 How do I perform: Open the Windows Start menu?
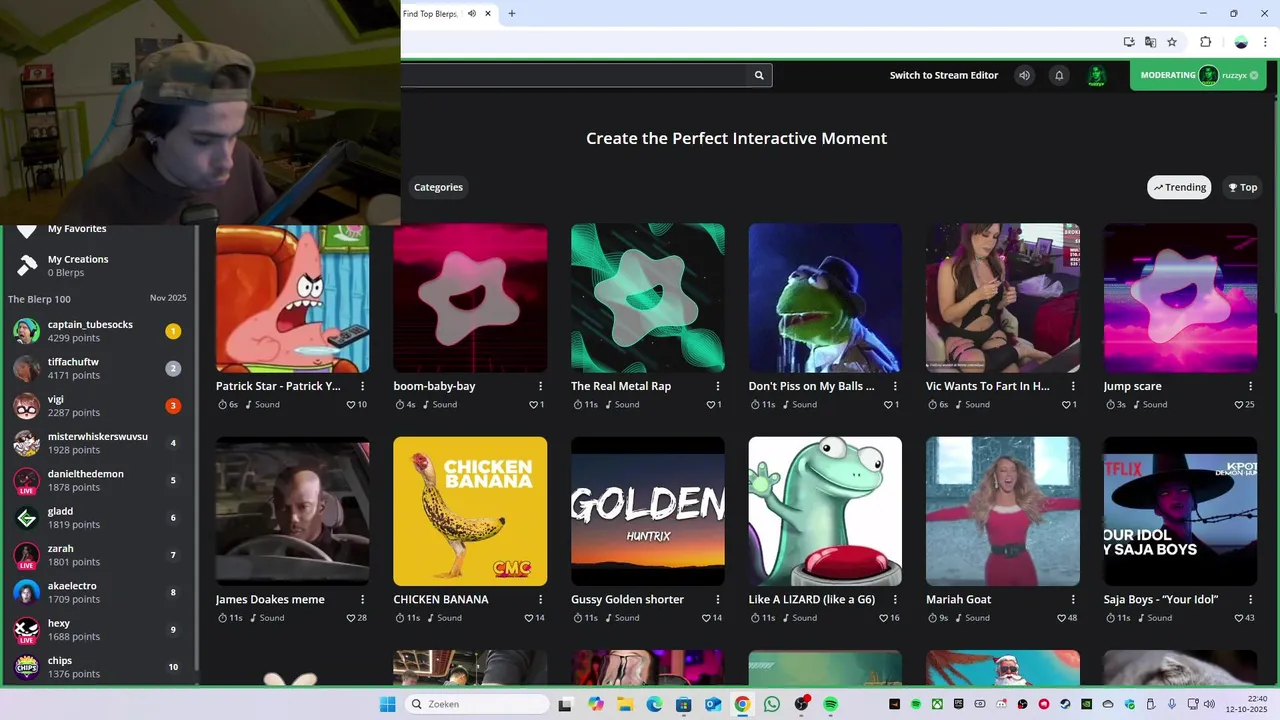pyautogui.click(x=387, y=704)
